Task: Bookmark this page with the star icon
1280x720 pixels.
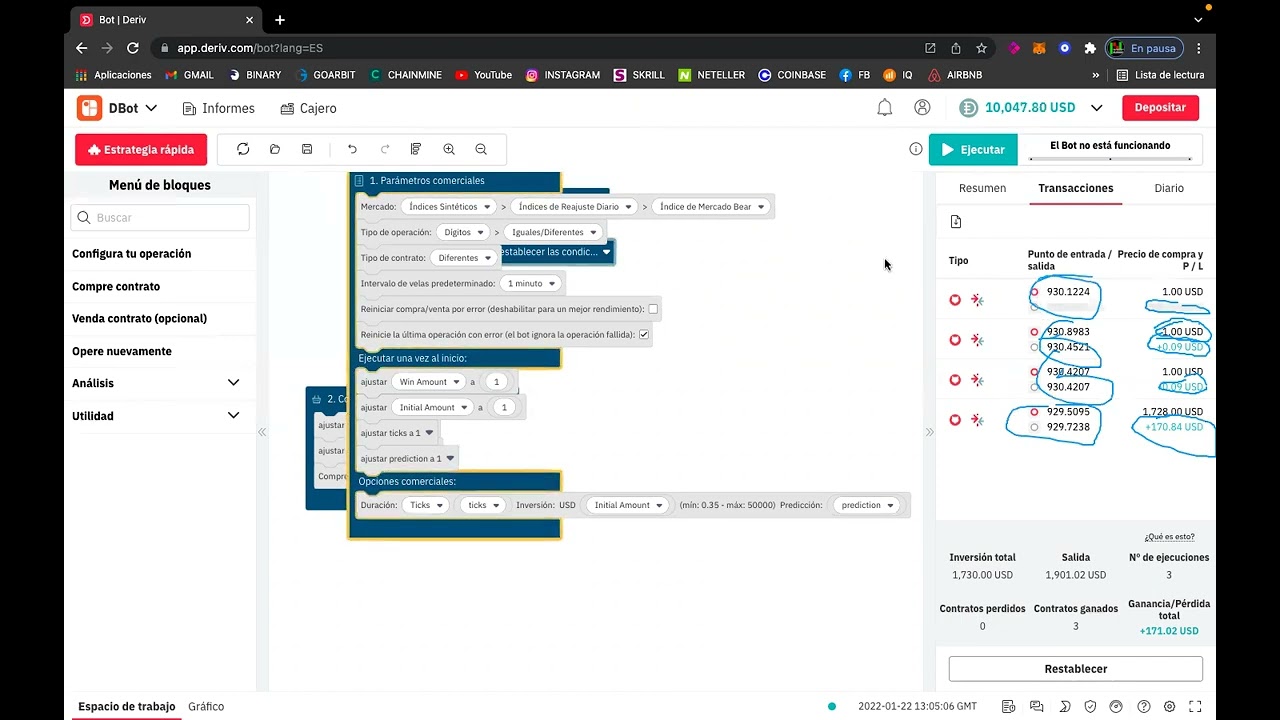Action: point(981,48)
